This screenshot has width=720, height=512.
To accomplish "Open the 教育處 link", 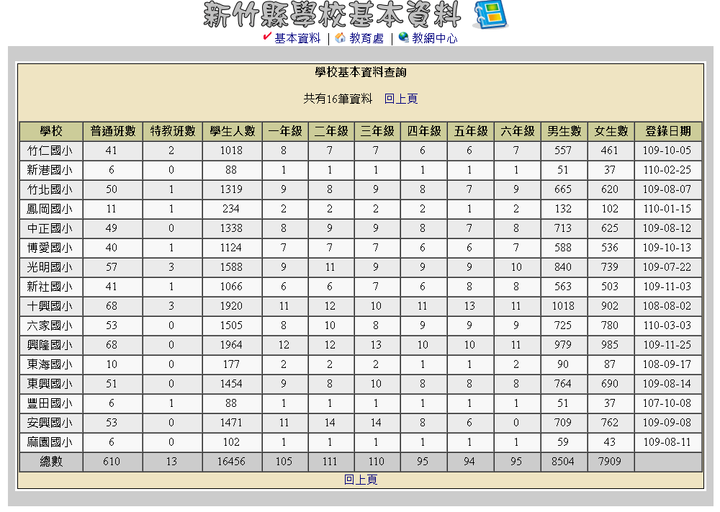I will [366, 38].
